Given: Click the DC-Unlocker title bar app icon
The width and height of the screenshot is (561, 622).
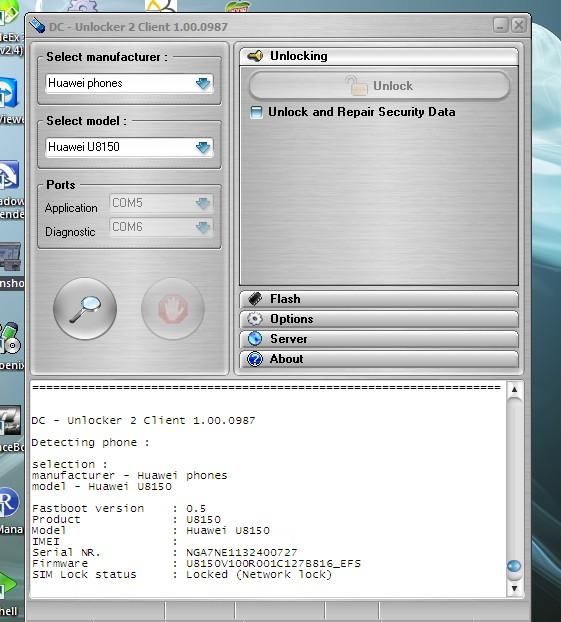Looking at the screenshot, I should (37, 25).
